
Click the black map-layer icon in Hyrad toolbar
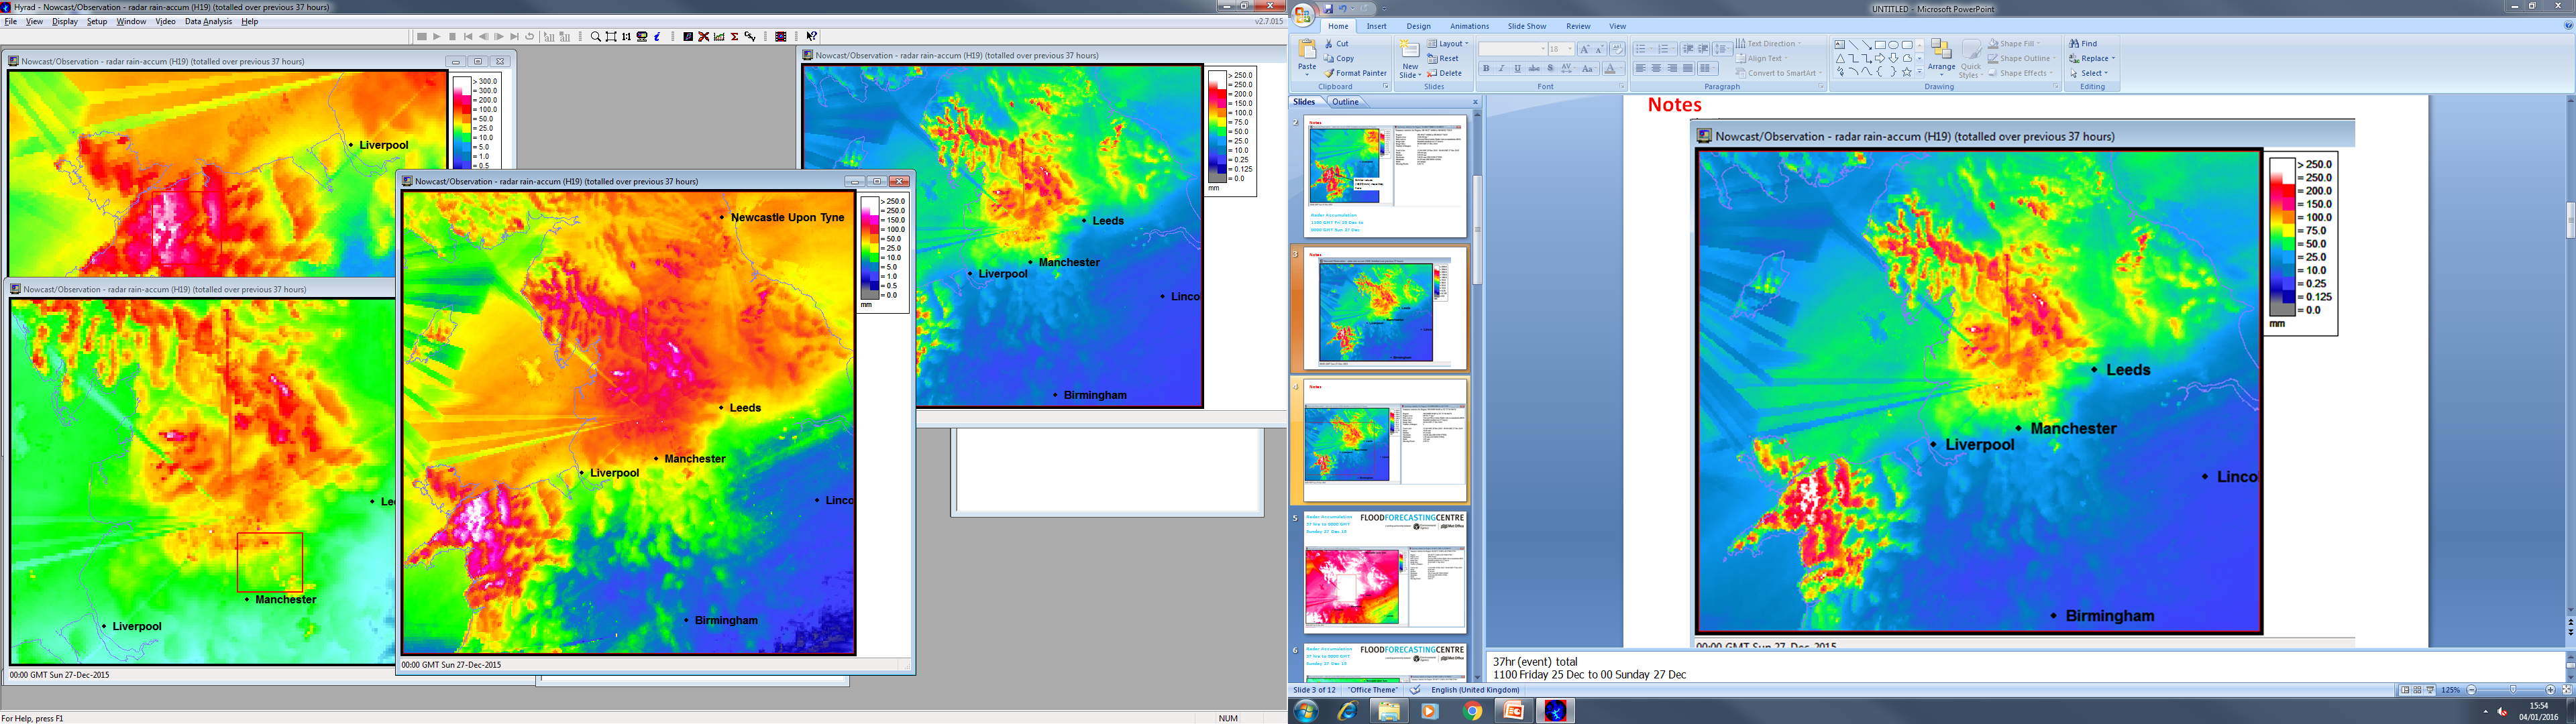688,37
